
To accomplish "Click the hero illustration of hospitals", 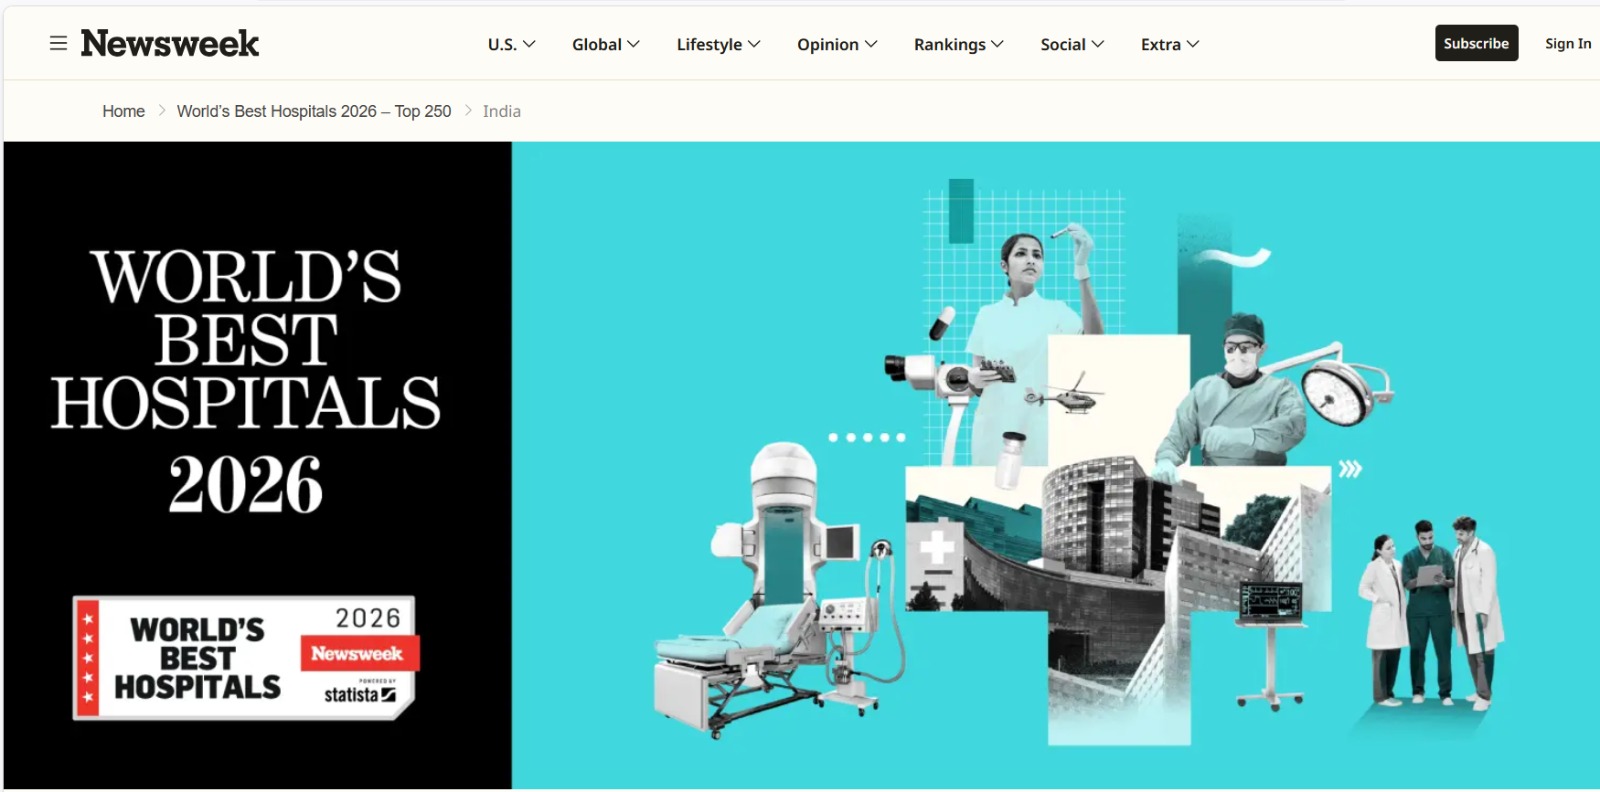I will pos(1056,465).
